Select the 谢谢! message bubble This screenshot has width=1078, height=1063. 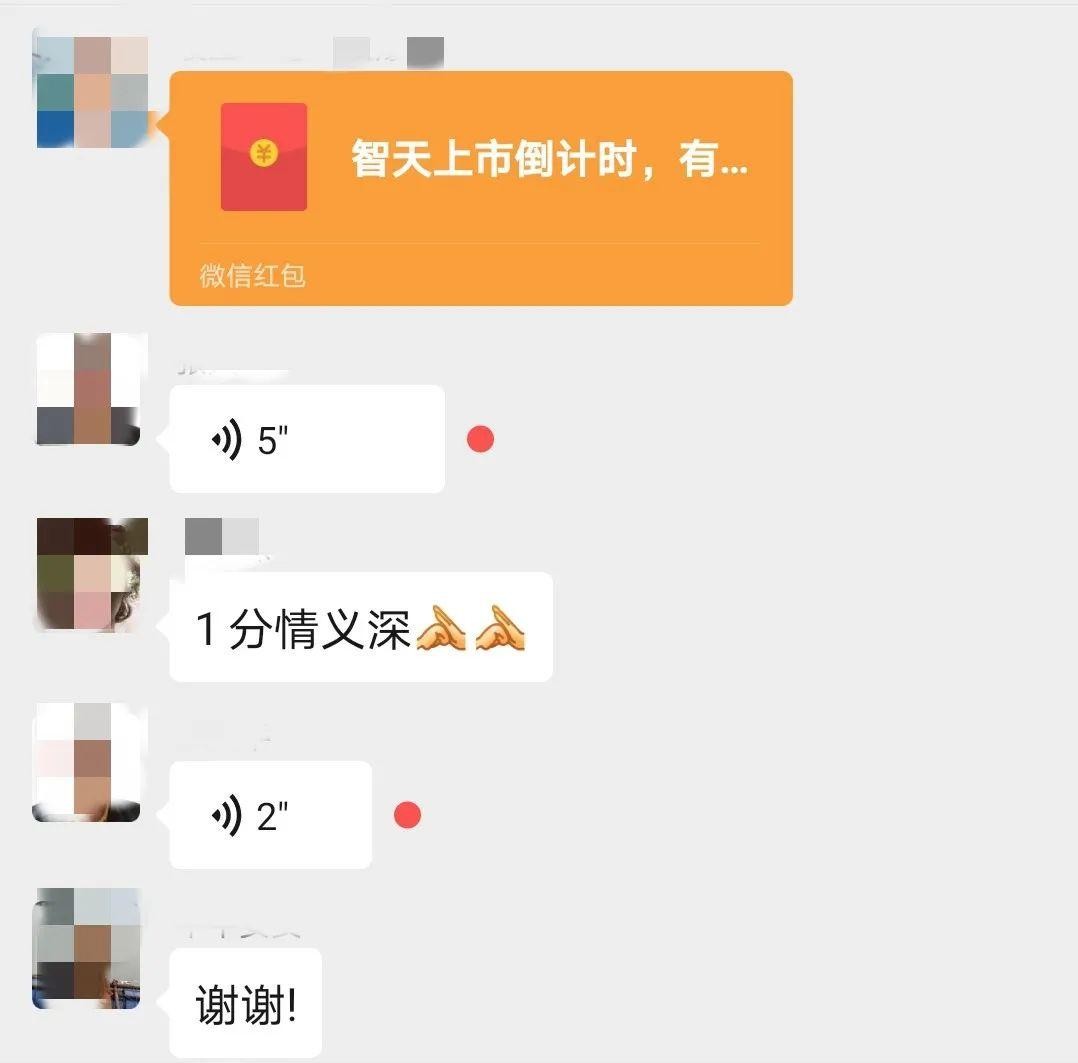pyautogui.click(x=246, y=1003)
